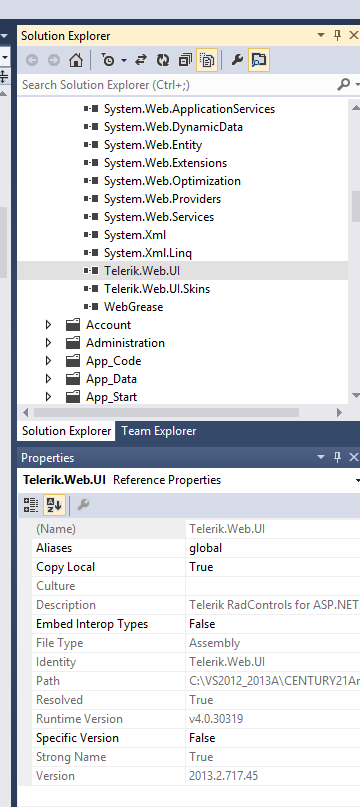Select the Solution Explorer tab
This screenshot has height=807, width=360.
pos(66,431)
